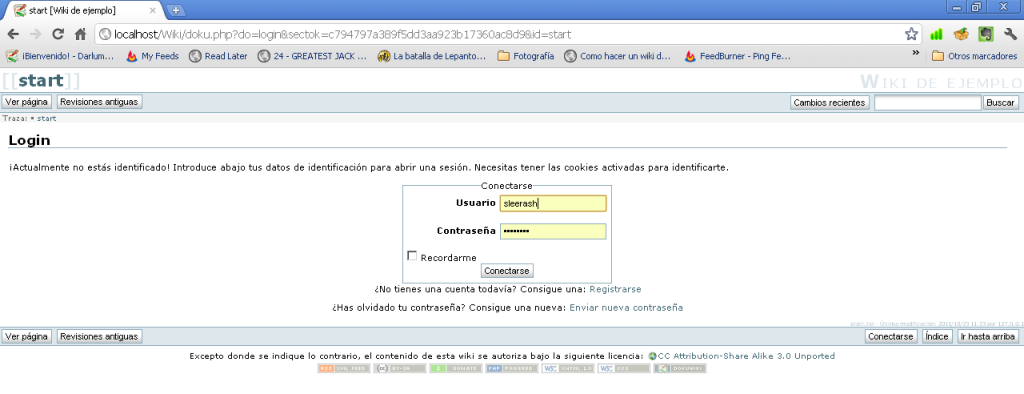Click bottom Ver página button

pos(26,337)
